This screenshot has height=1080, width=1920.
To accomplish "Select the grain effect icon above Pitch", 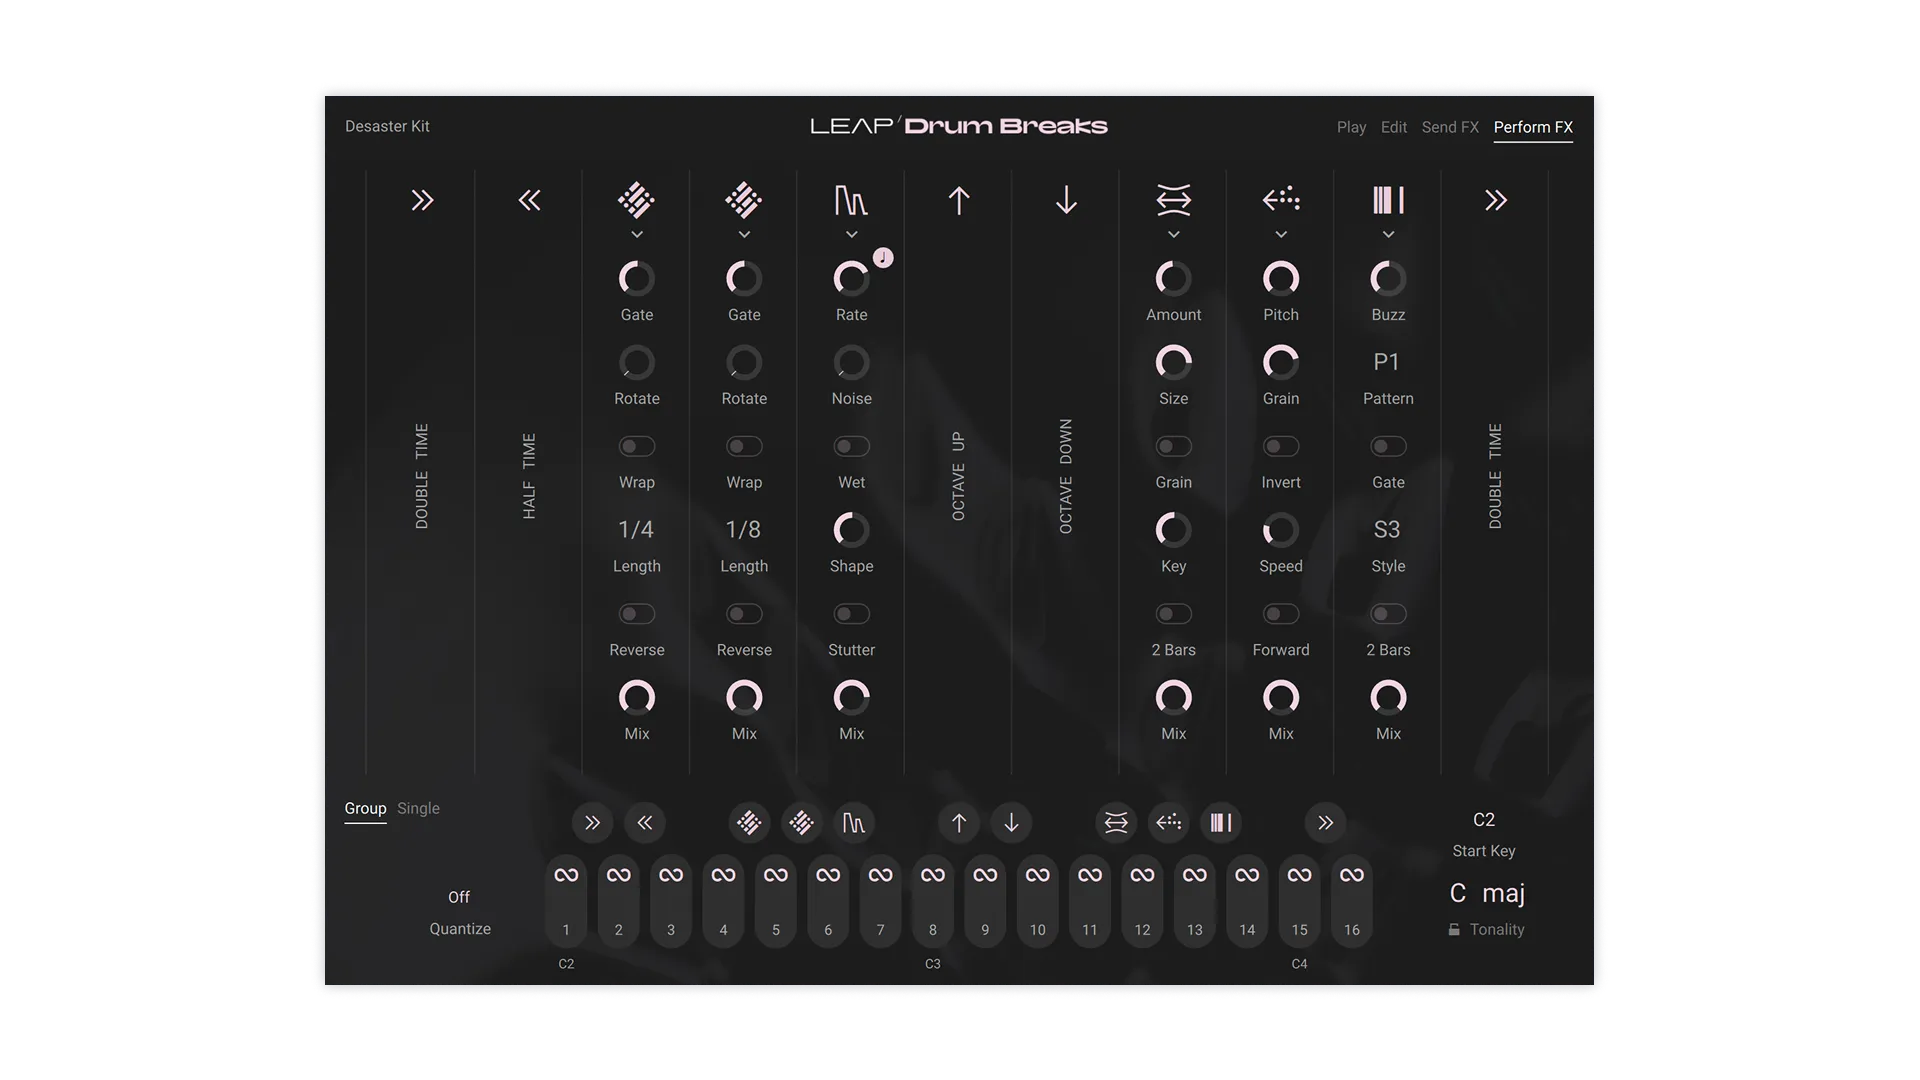I will 1281,200.
